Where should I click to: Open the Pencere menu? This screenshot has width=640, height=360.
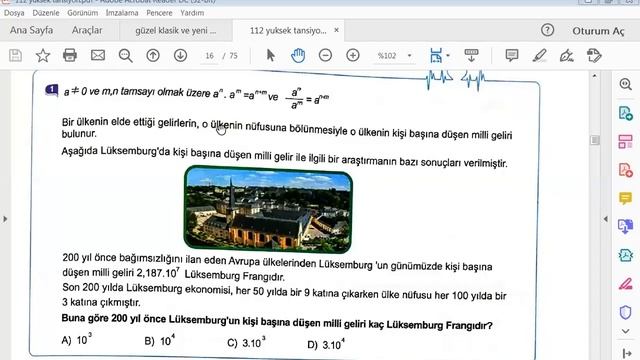click(x=159, y=13)
